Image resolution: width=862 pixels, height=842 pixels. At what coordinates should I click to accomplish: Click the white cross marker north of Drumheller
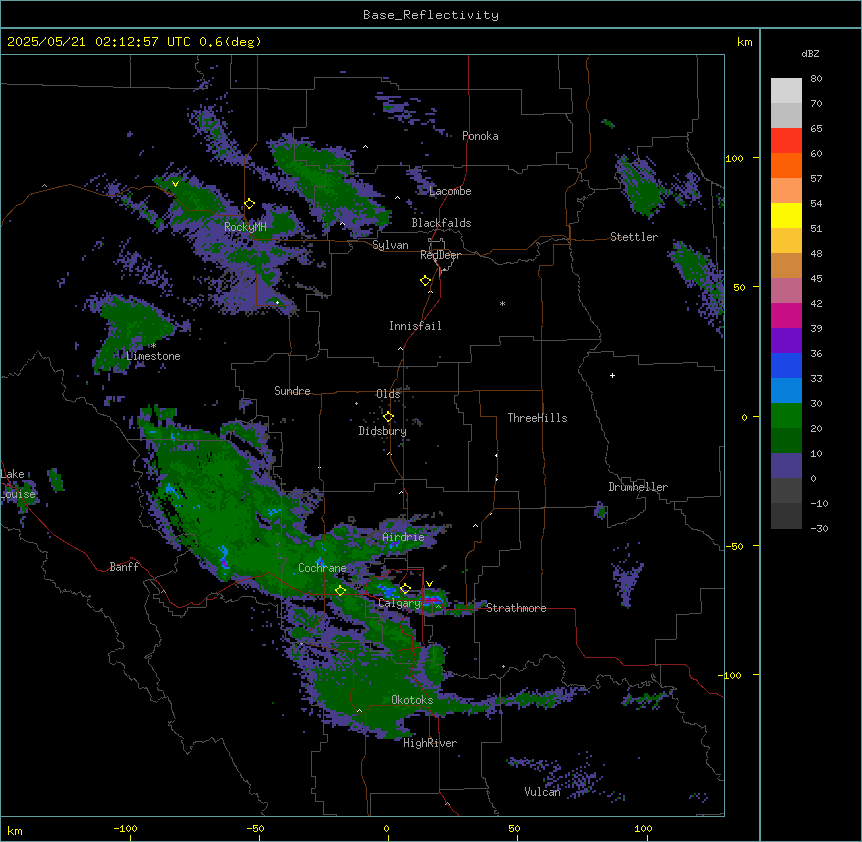(x=612, y=375)
